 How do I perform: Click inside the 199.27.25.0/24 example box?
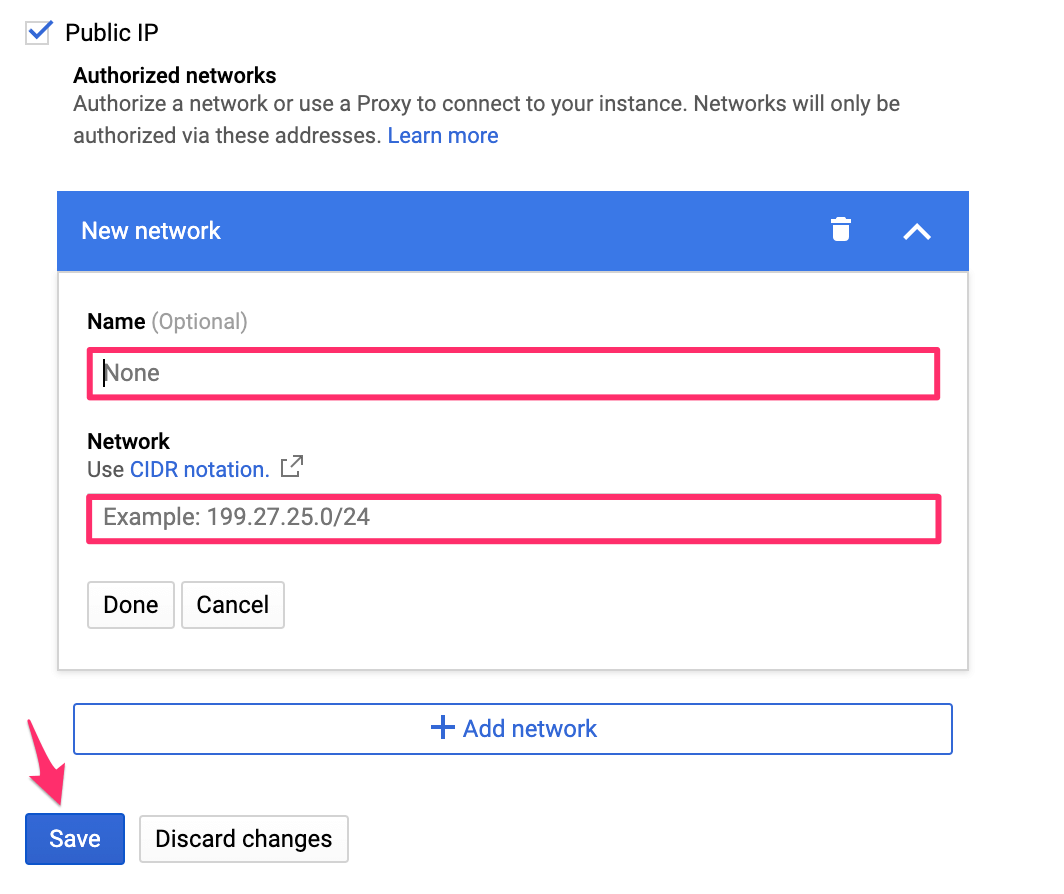(513, 518)
